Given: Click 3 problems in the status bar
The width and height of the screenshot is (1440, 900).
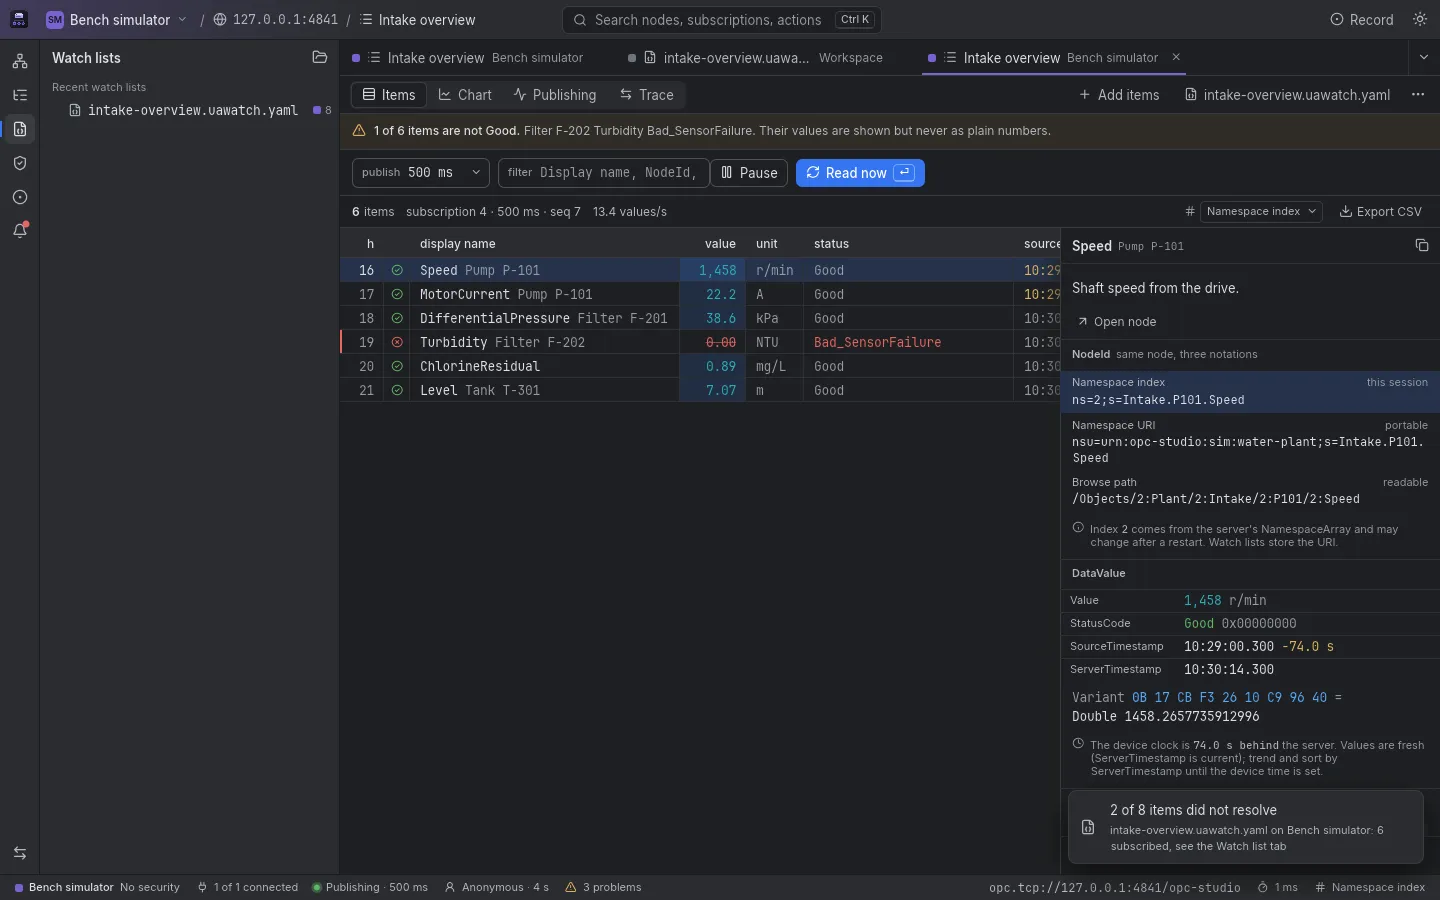Looking at the screenshot, I should click(603, 887).
